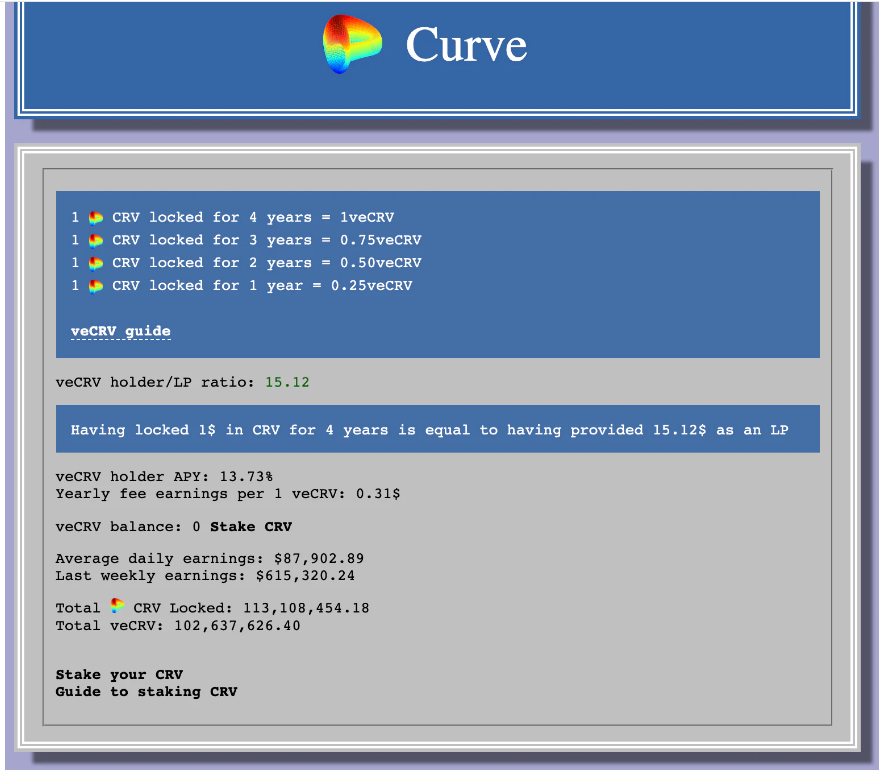Screen dimensions: 879x771
Task: Click the '0.75veCRV' value
Action: (x=381, y=240)
